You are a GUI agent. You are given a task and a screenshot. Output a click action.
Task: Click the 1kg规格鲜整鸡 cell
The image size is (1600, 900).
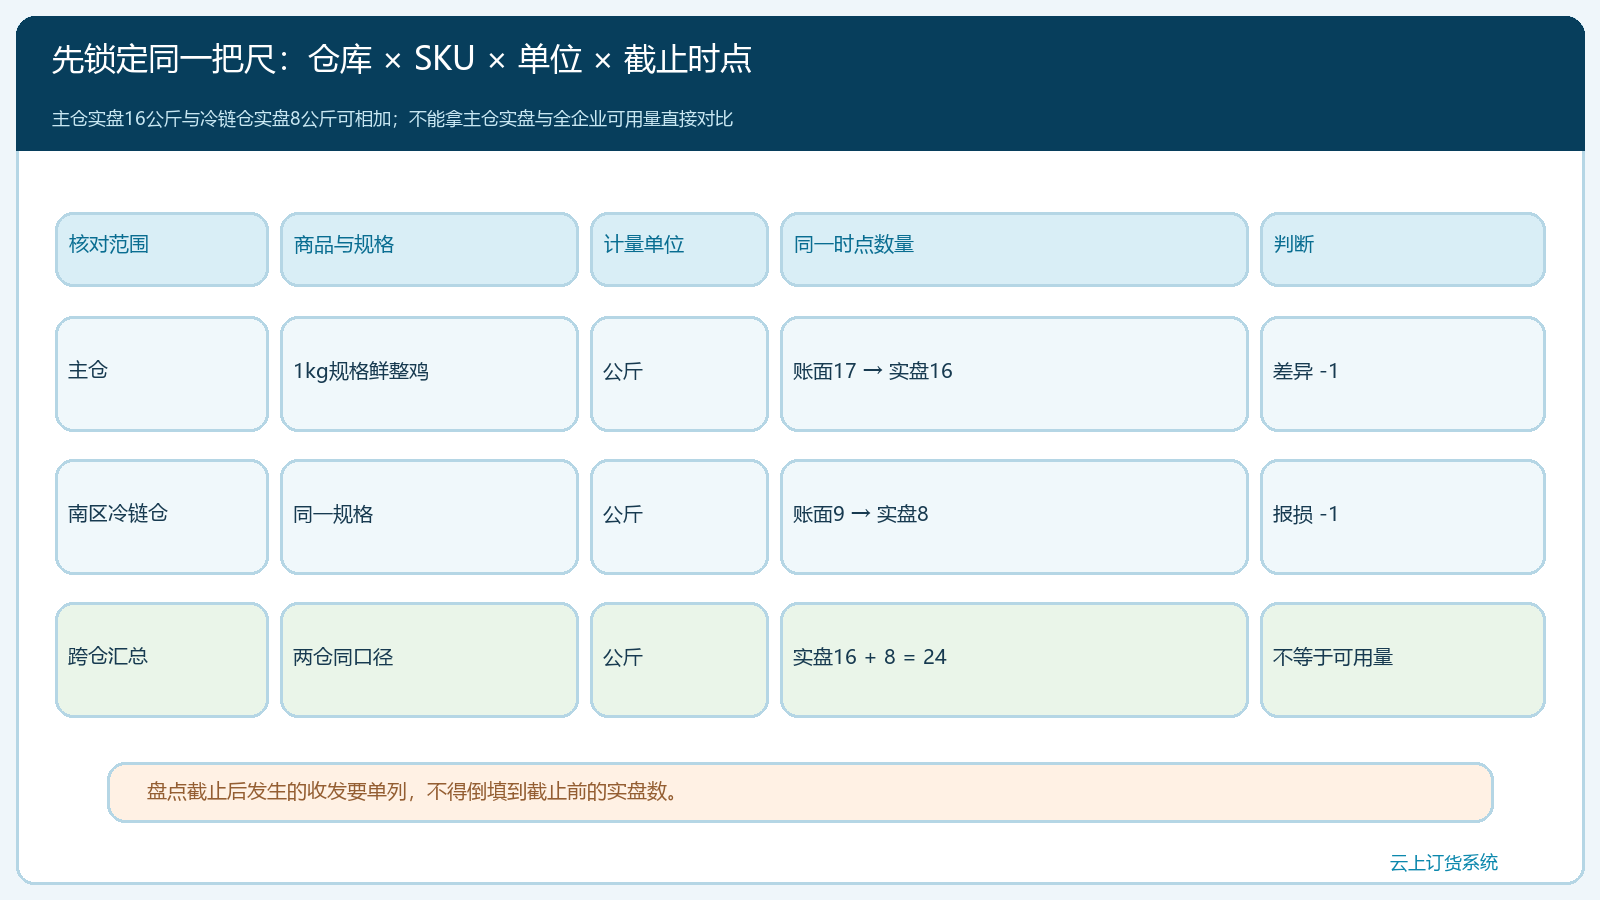(x=429, y=374)
